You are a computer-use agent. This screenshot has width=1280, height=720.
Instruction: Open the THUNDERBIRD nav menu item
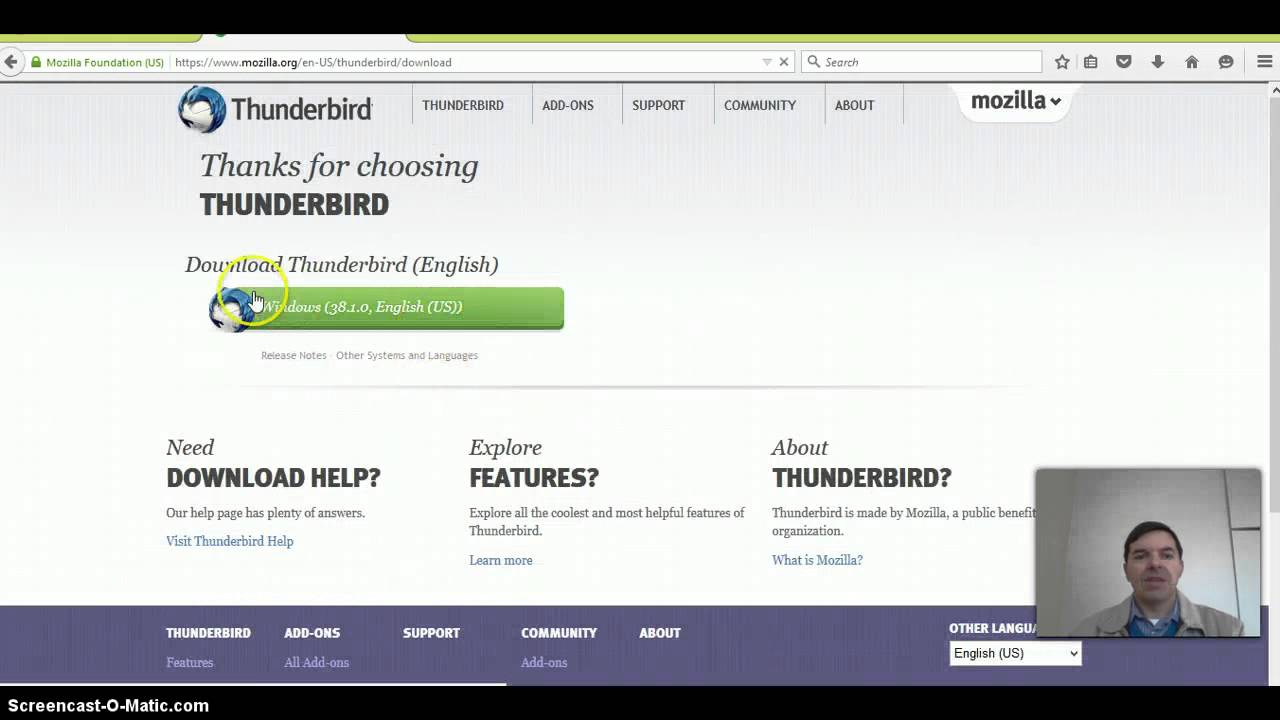coord(463,105)
